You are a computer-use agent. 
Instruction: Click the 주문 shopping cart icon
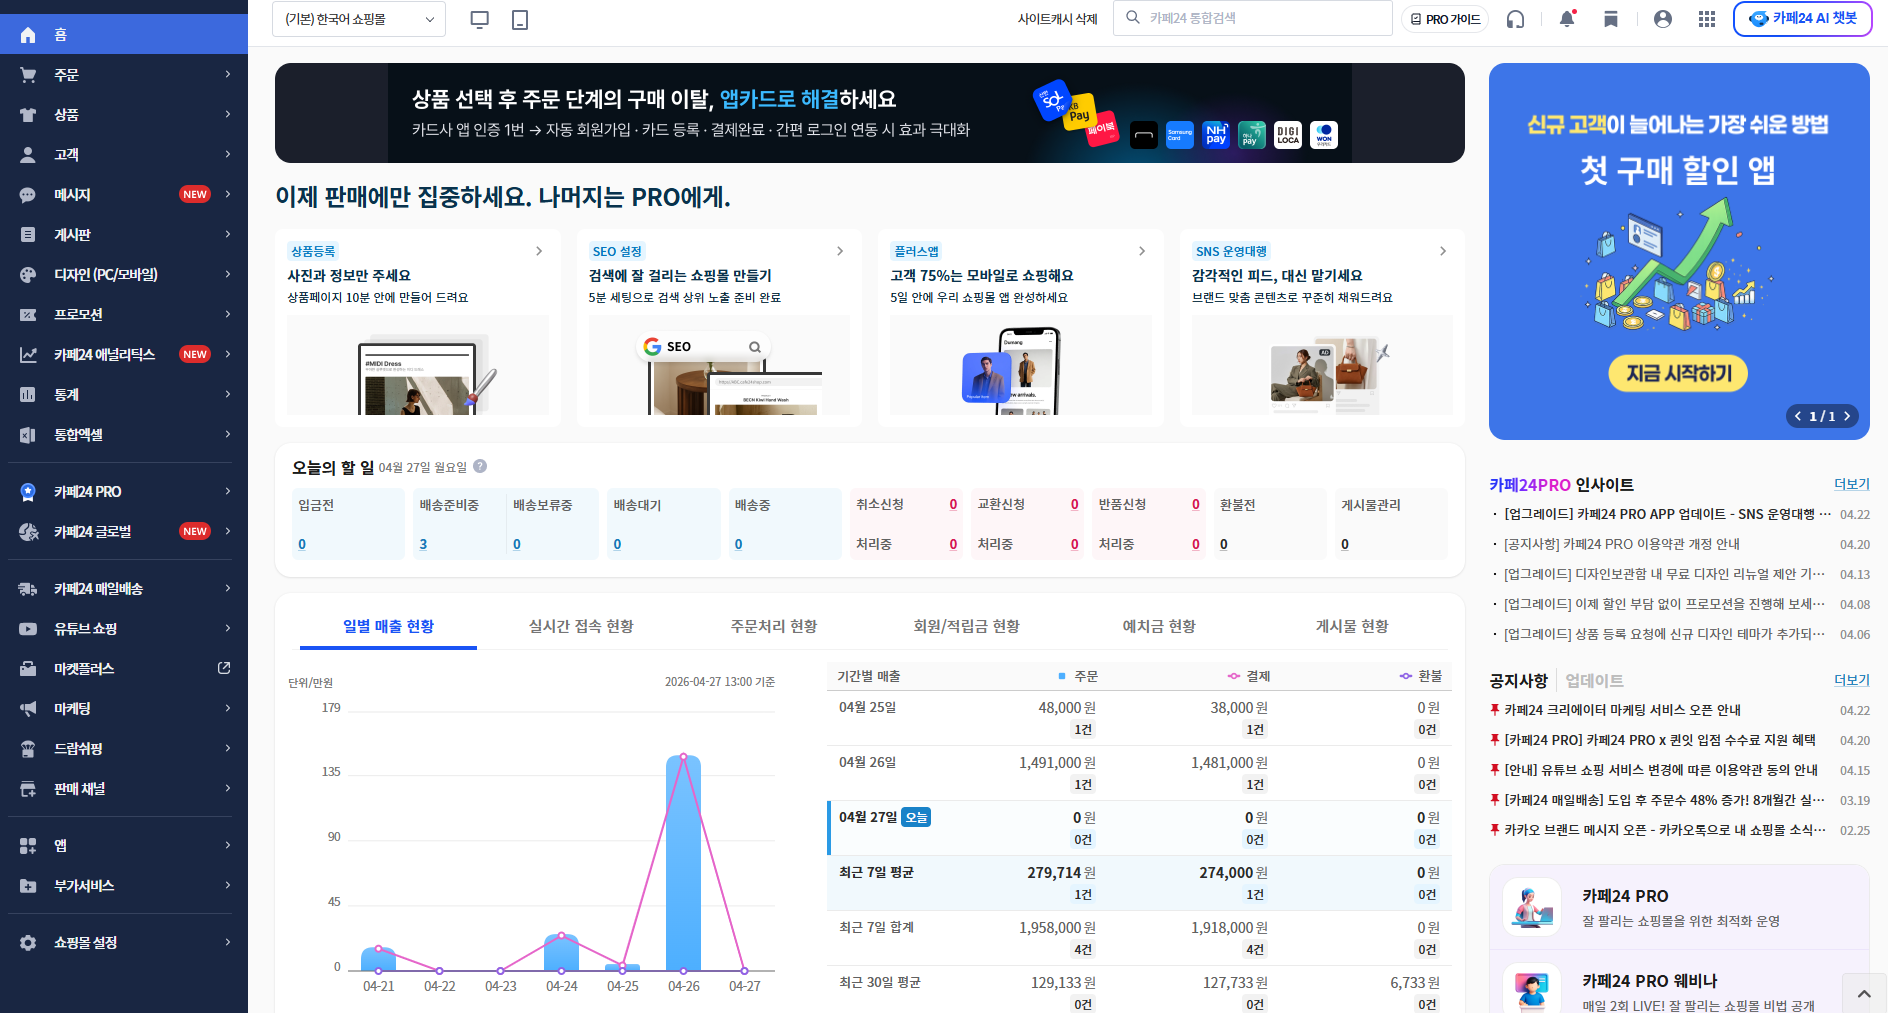(x=28, y=75)
